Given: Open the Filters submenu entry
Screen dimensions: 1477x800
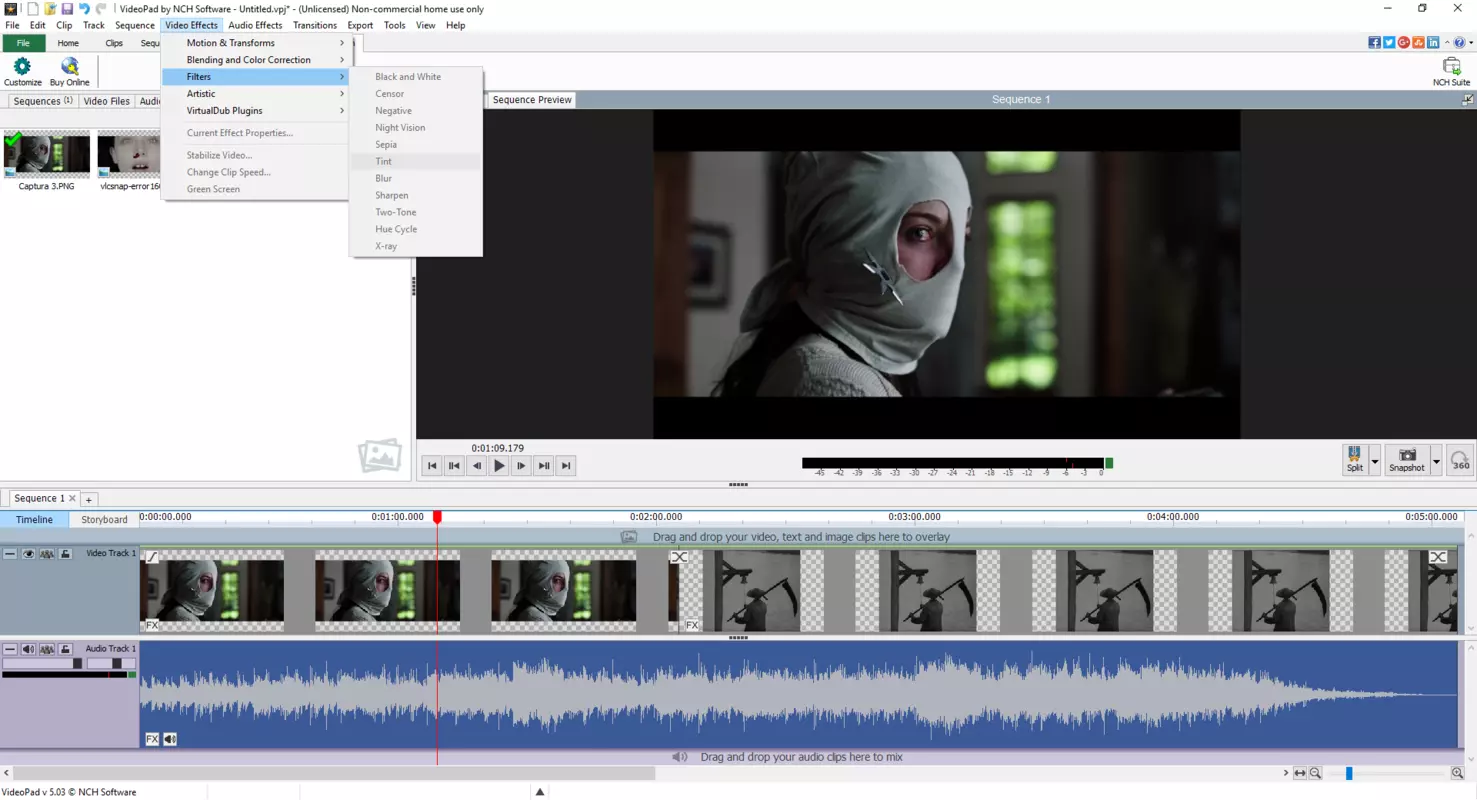Looking at the screenshot, I should coord(255,77).
